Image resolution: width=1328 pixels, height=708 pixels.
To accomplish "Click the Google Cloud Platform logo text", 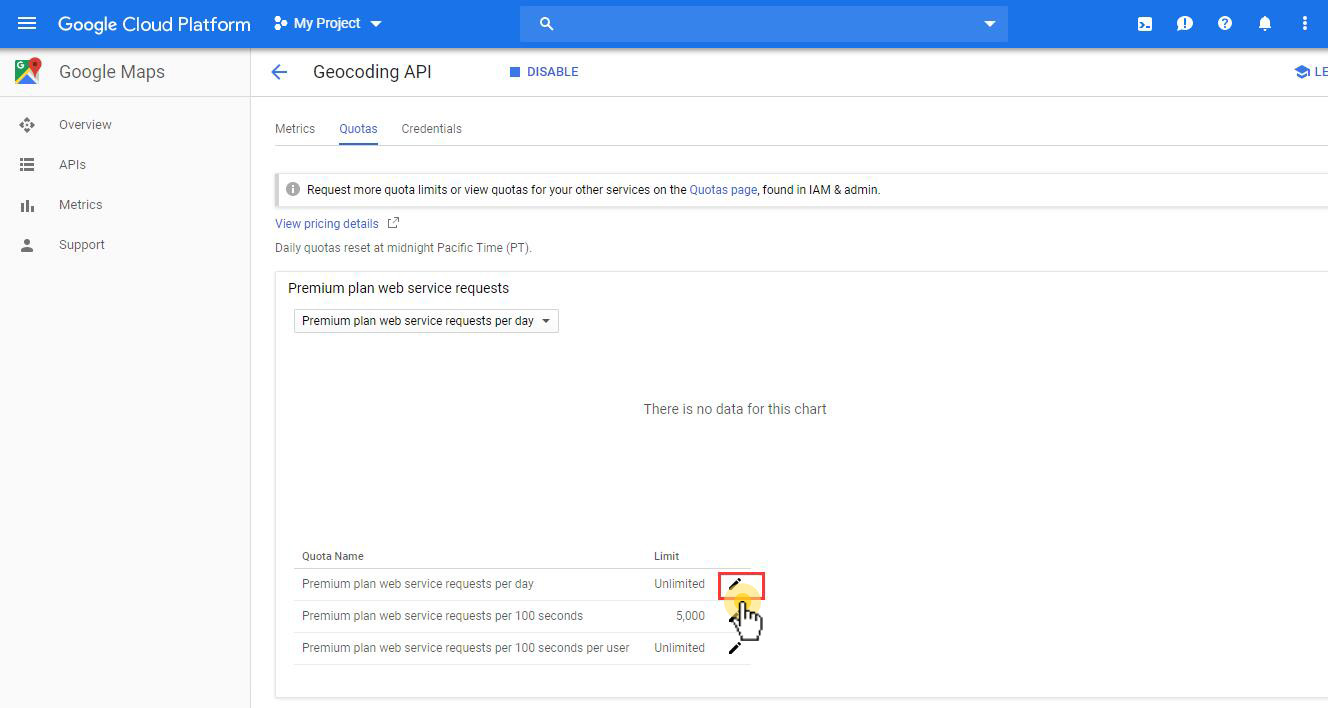I will pos(154,24).
